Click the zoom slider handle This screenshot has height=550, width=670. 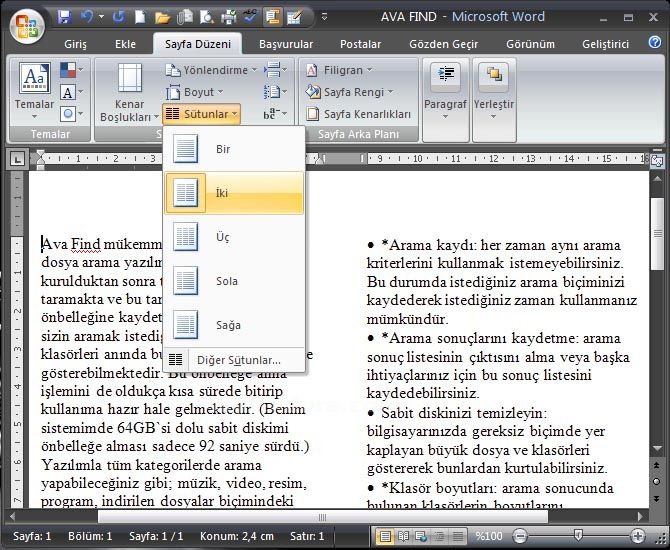pos(578,535)
